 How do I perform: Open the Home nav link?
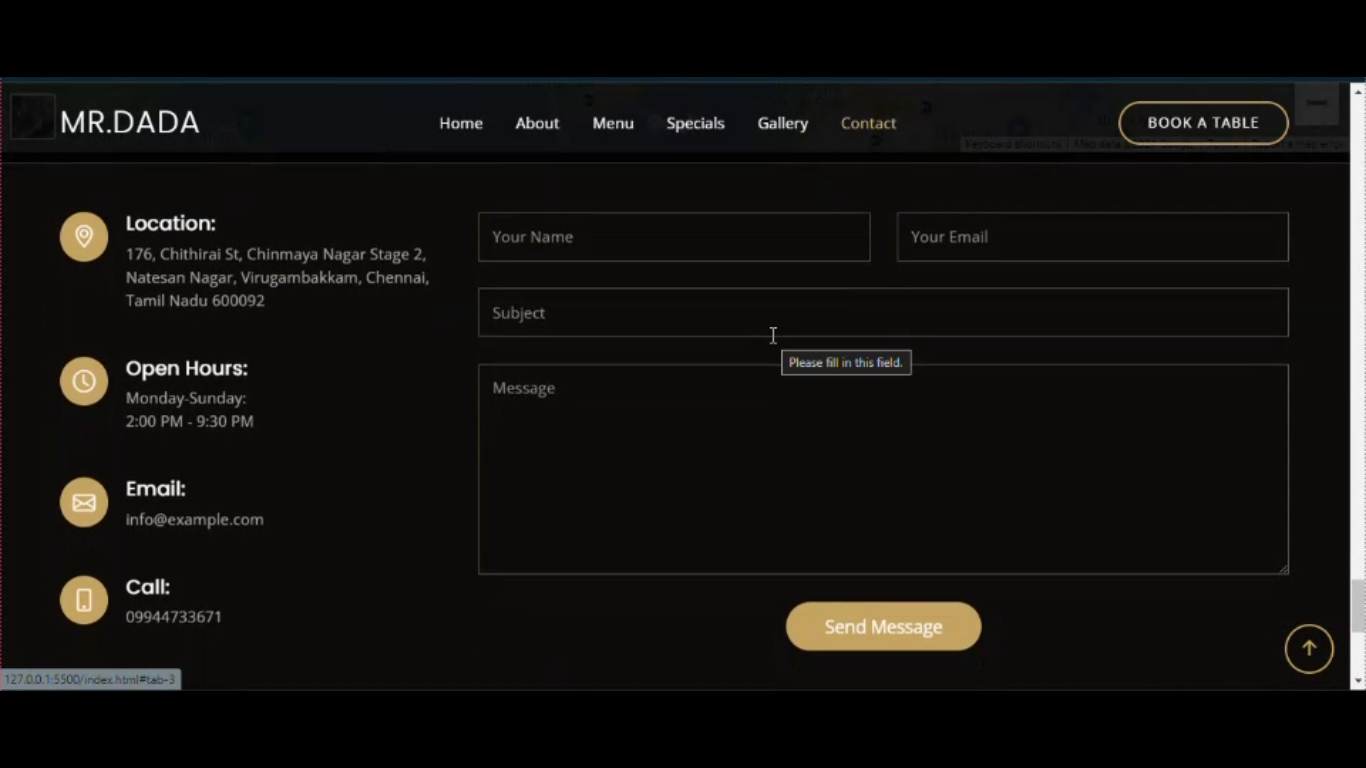[x=461, y=123]
